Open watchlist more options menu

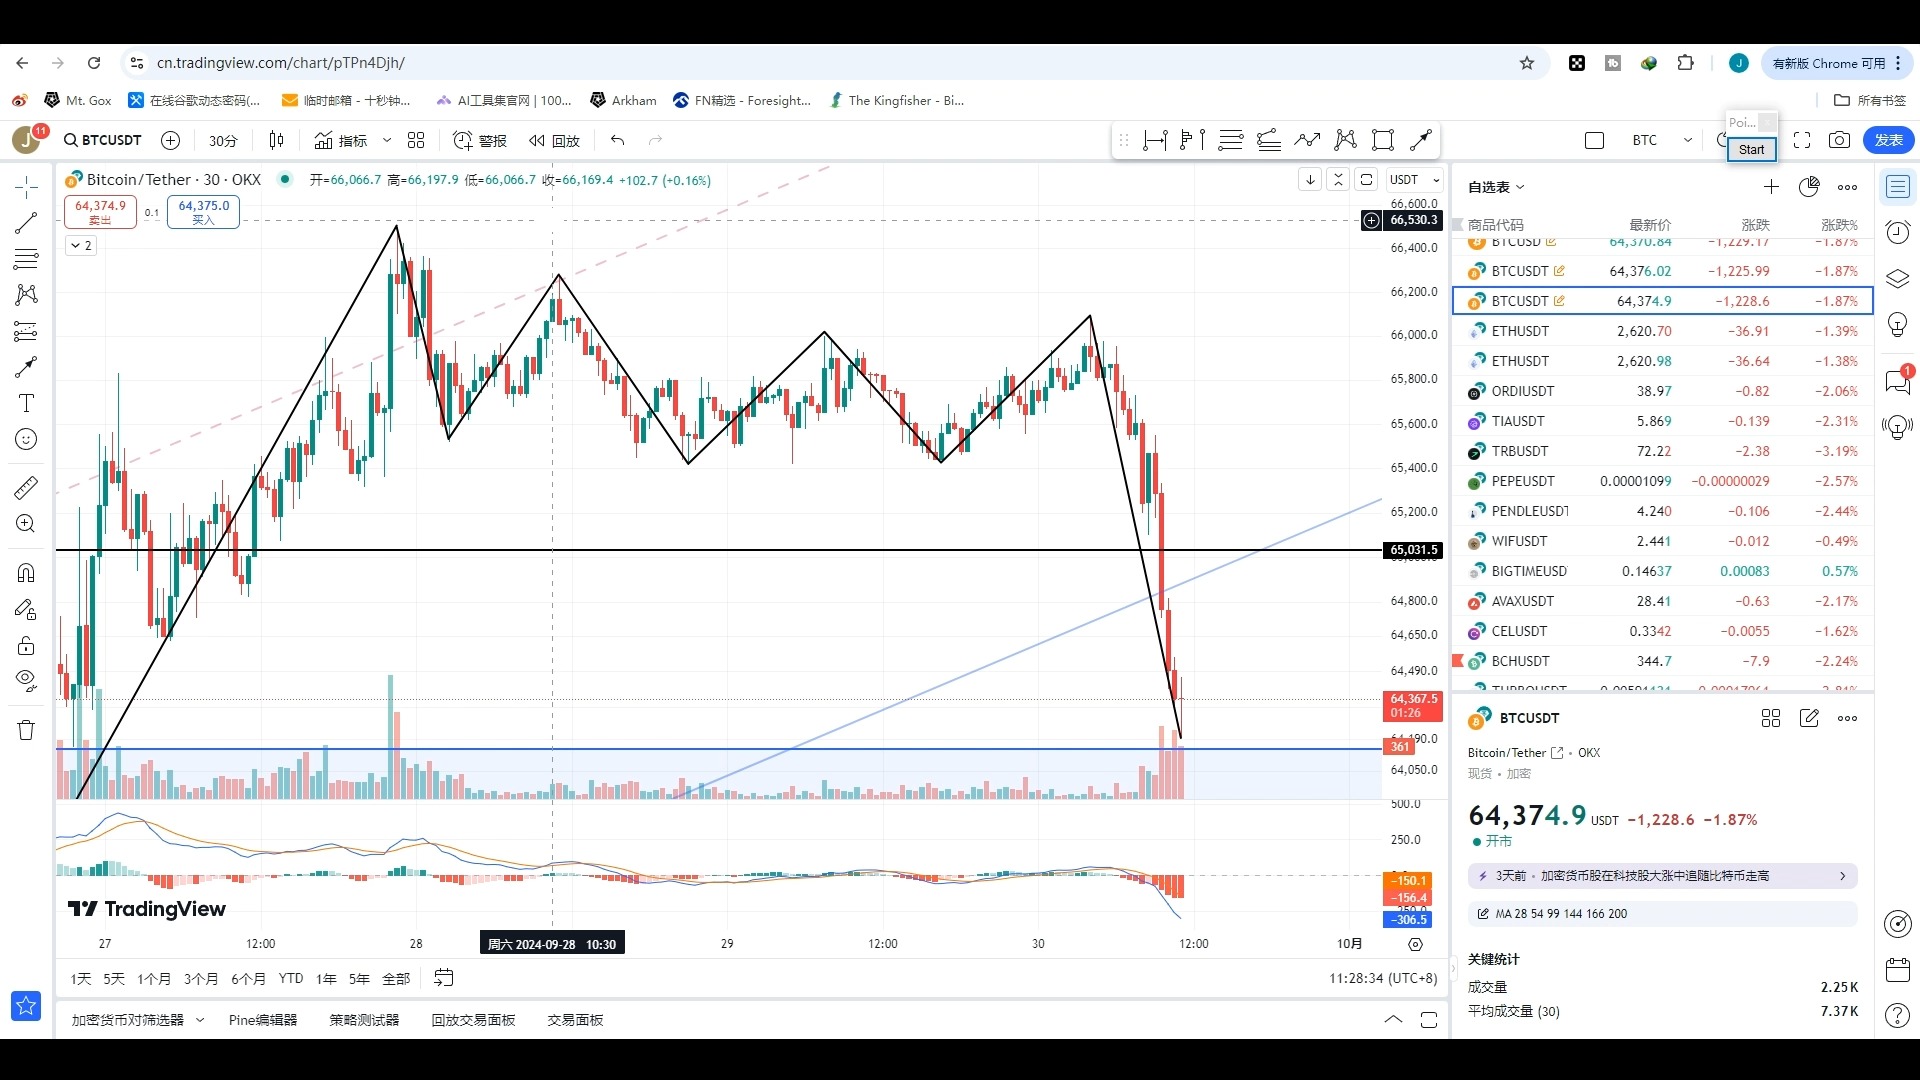click(x=1848, y=187)
